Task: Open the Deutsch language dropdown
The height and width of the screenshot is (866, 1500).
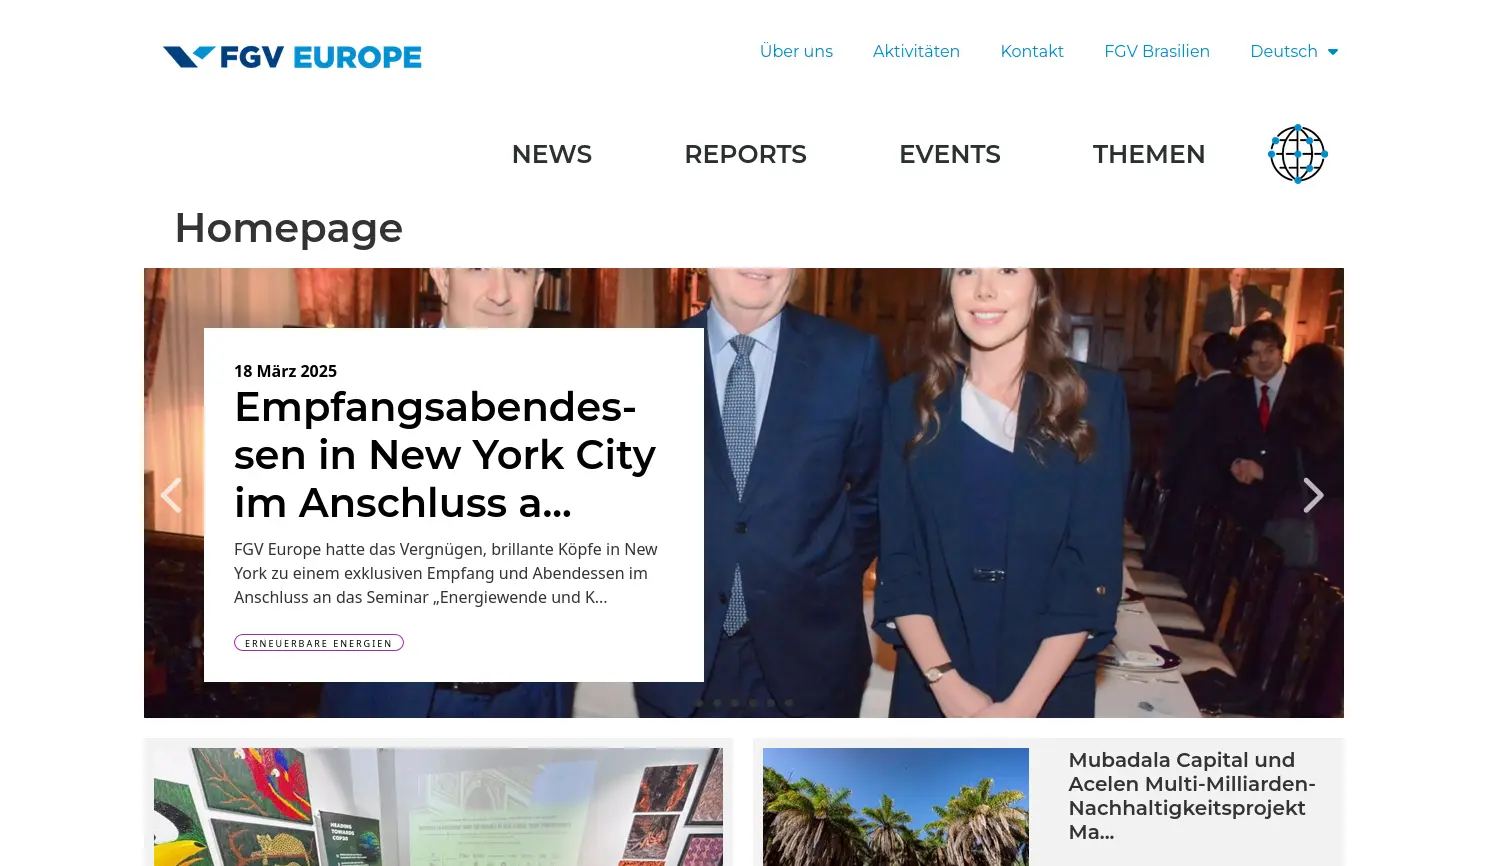Action: [1284, 51]
